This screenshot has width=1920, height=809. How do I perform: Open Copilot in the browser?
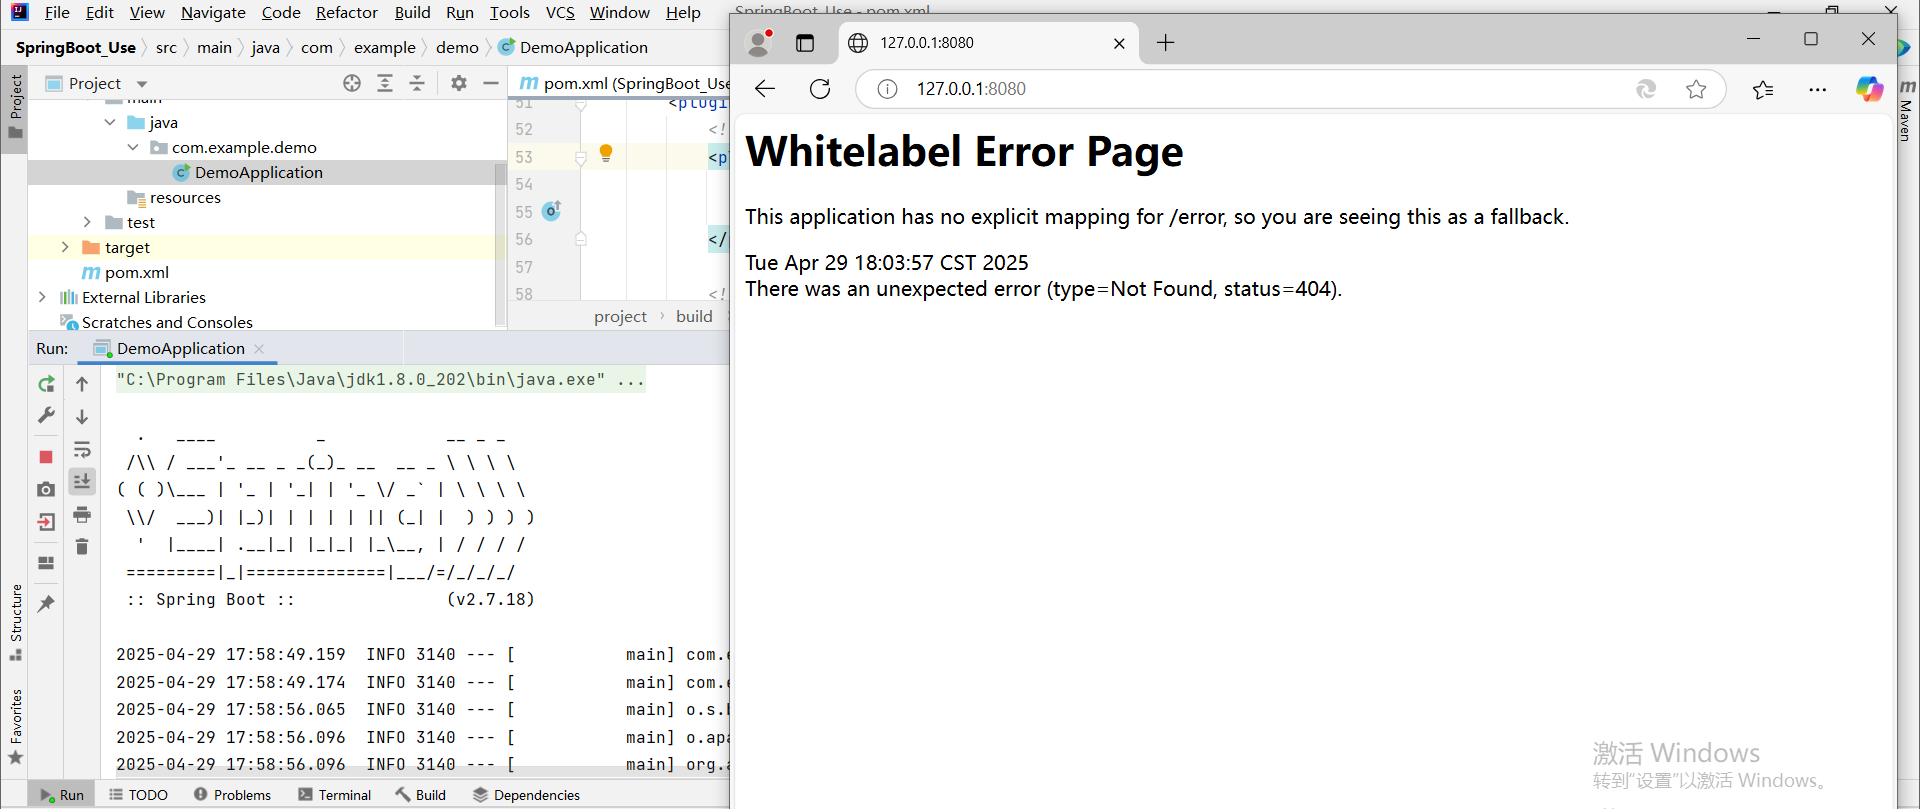1869,89
